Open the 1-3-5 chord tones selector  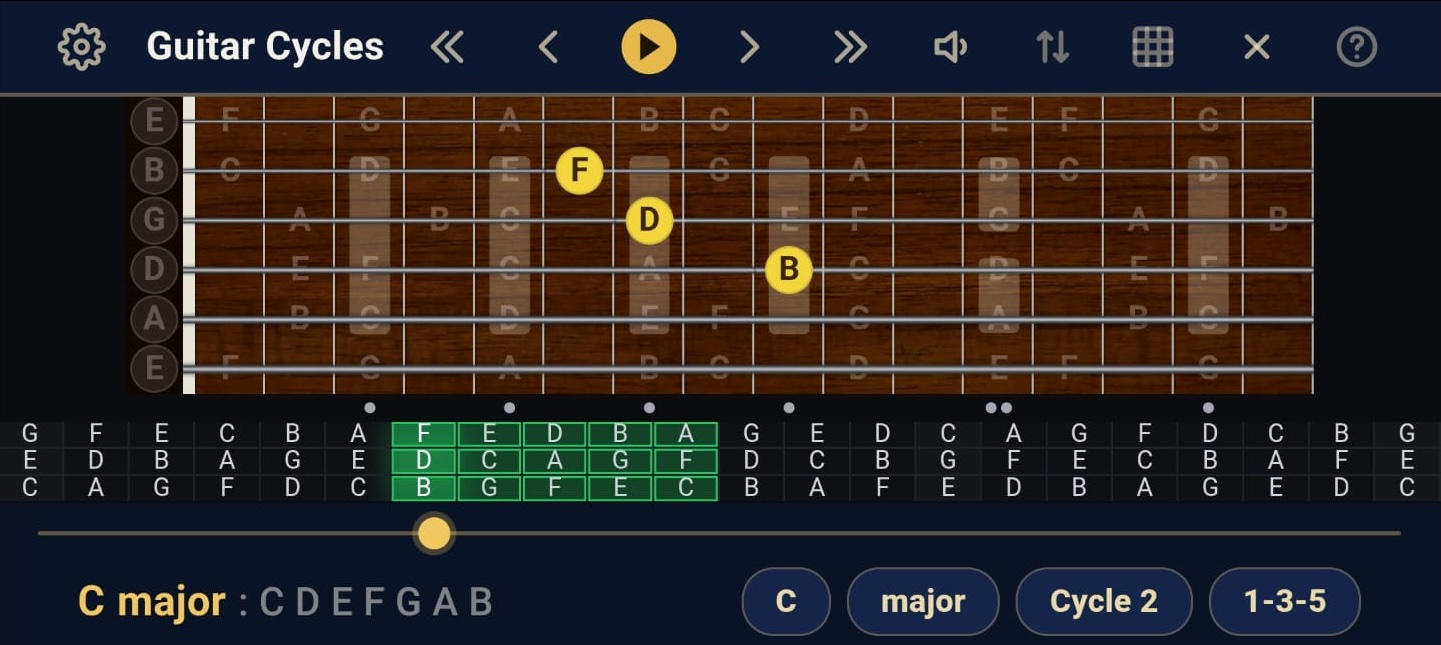click(x=1285, y=601)
